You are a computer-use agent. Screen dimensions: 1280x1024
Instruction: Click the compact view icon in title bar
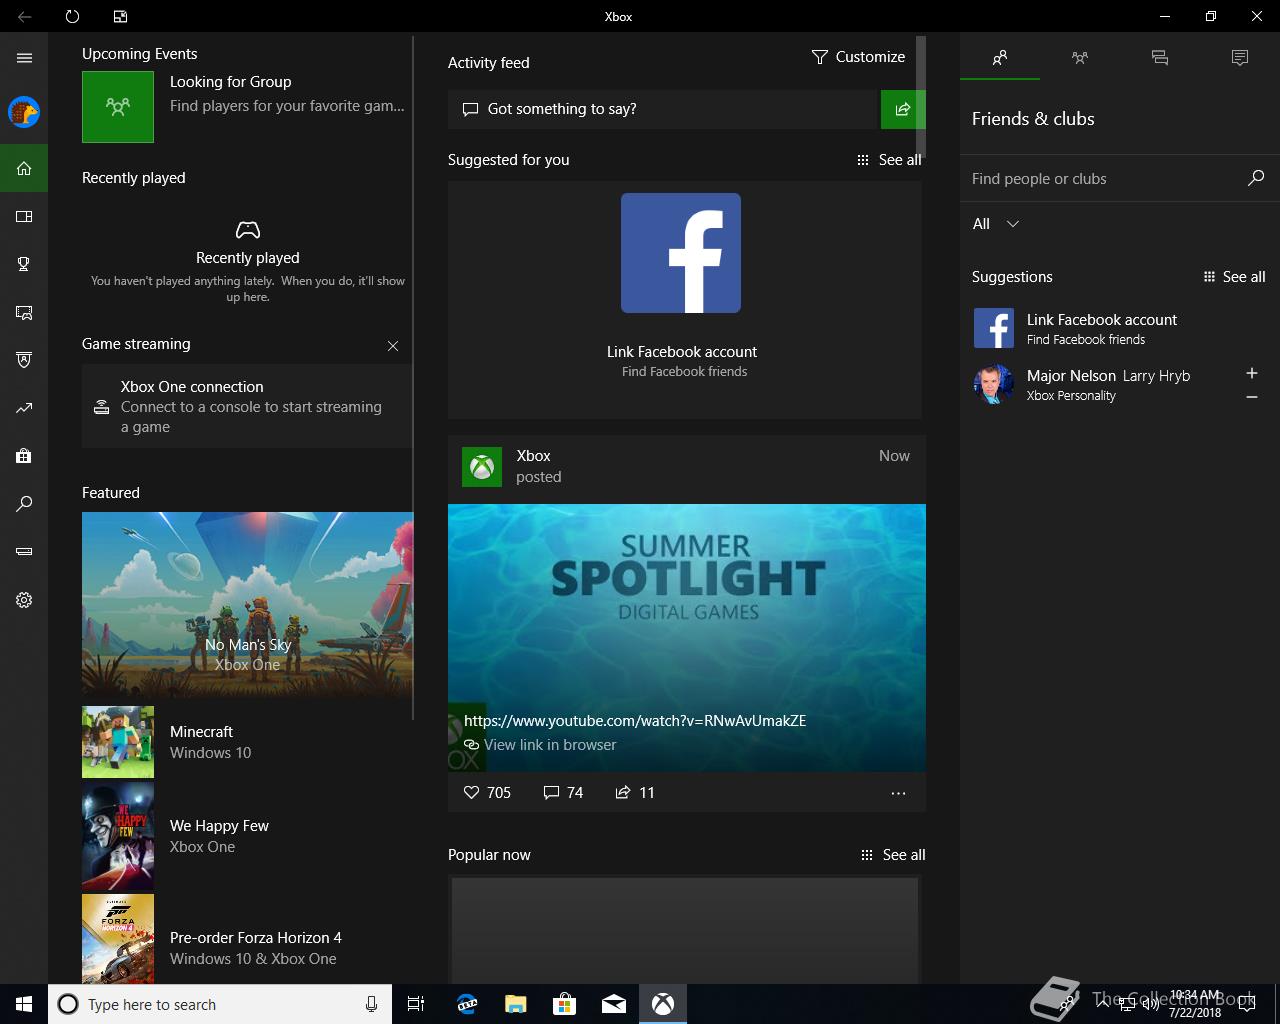click(x=120, y=16)
